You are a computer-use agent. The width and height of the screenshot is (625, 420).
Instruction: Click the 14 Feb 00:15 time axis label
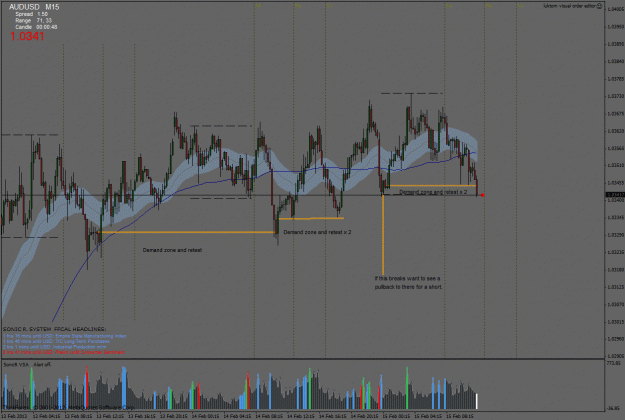coord(205,416)
